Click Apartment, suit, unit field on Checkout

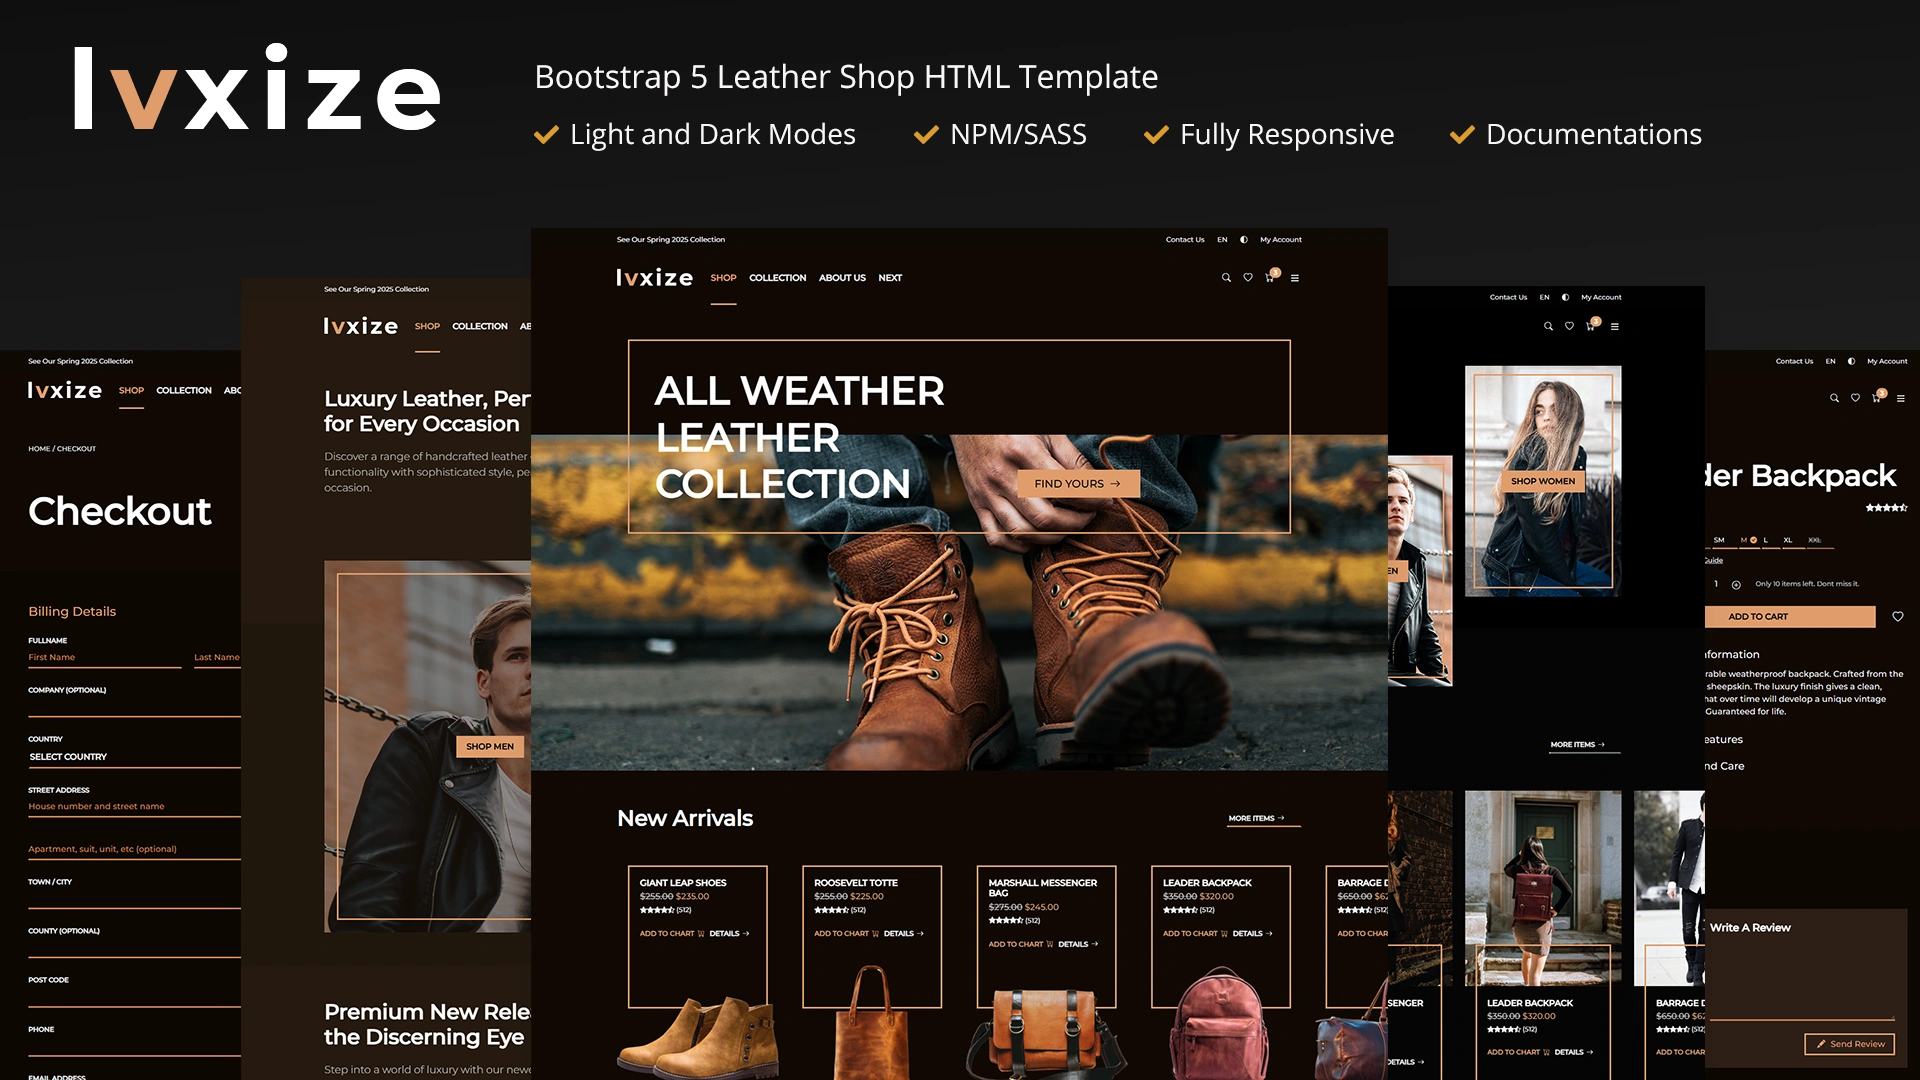134,850
